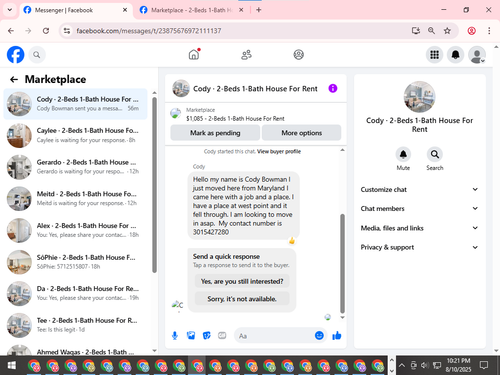
Task: Click the browser zoom magnifier icon
Action: 431,31
